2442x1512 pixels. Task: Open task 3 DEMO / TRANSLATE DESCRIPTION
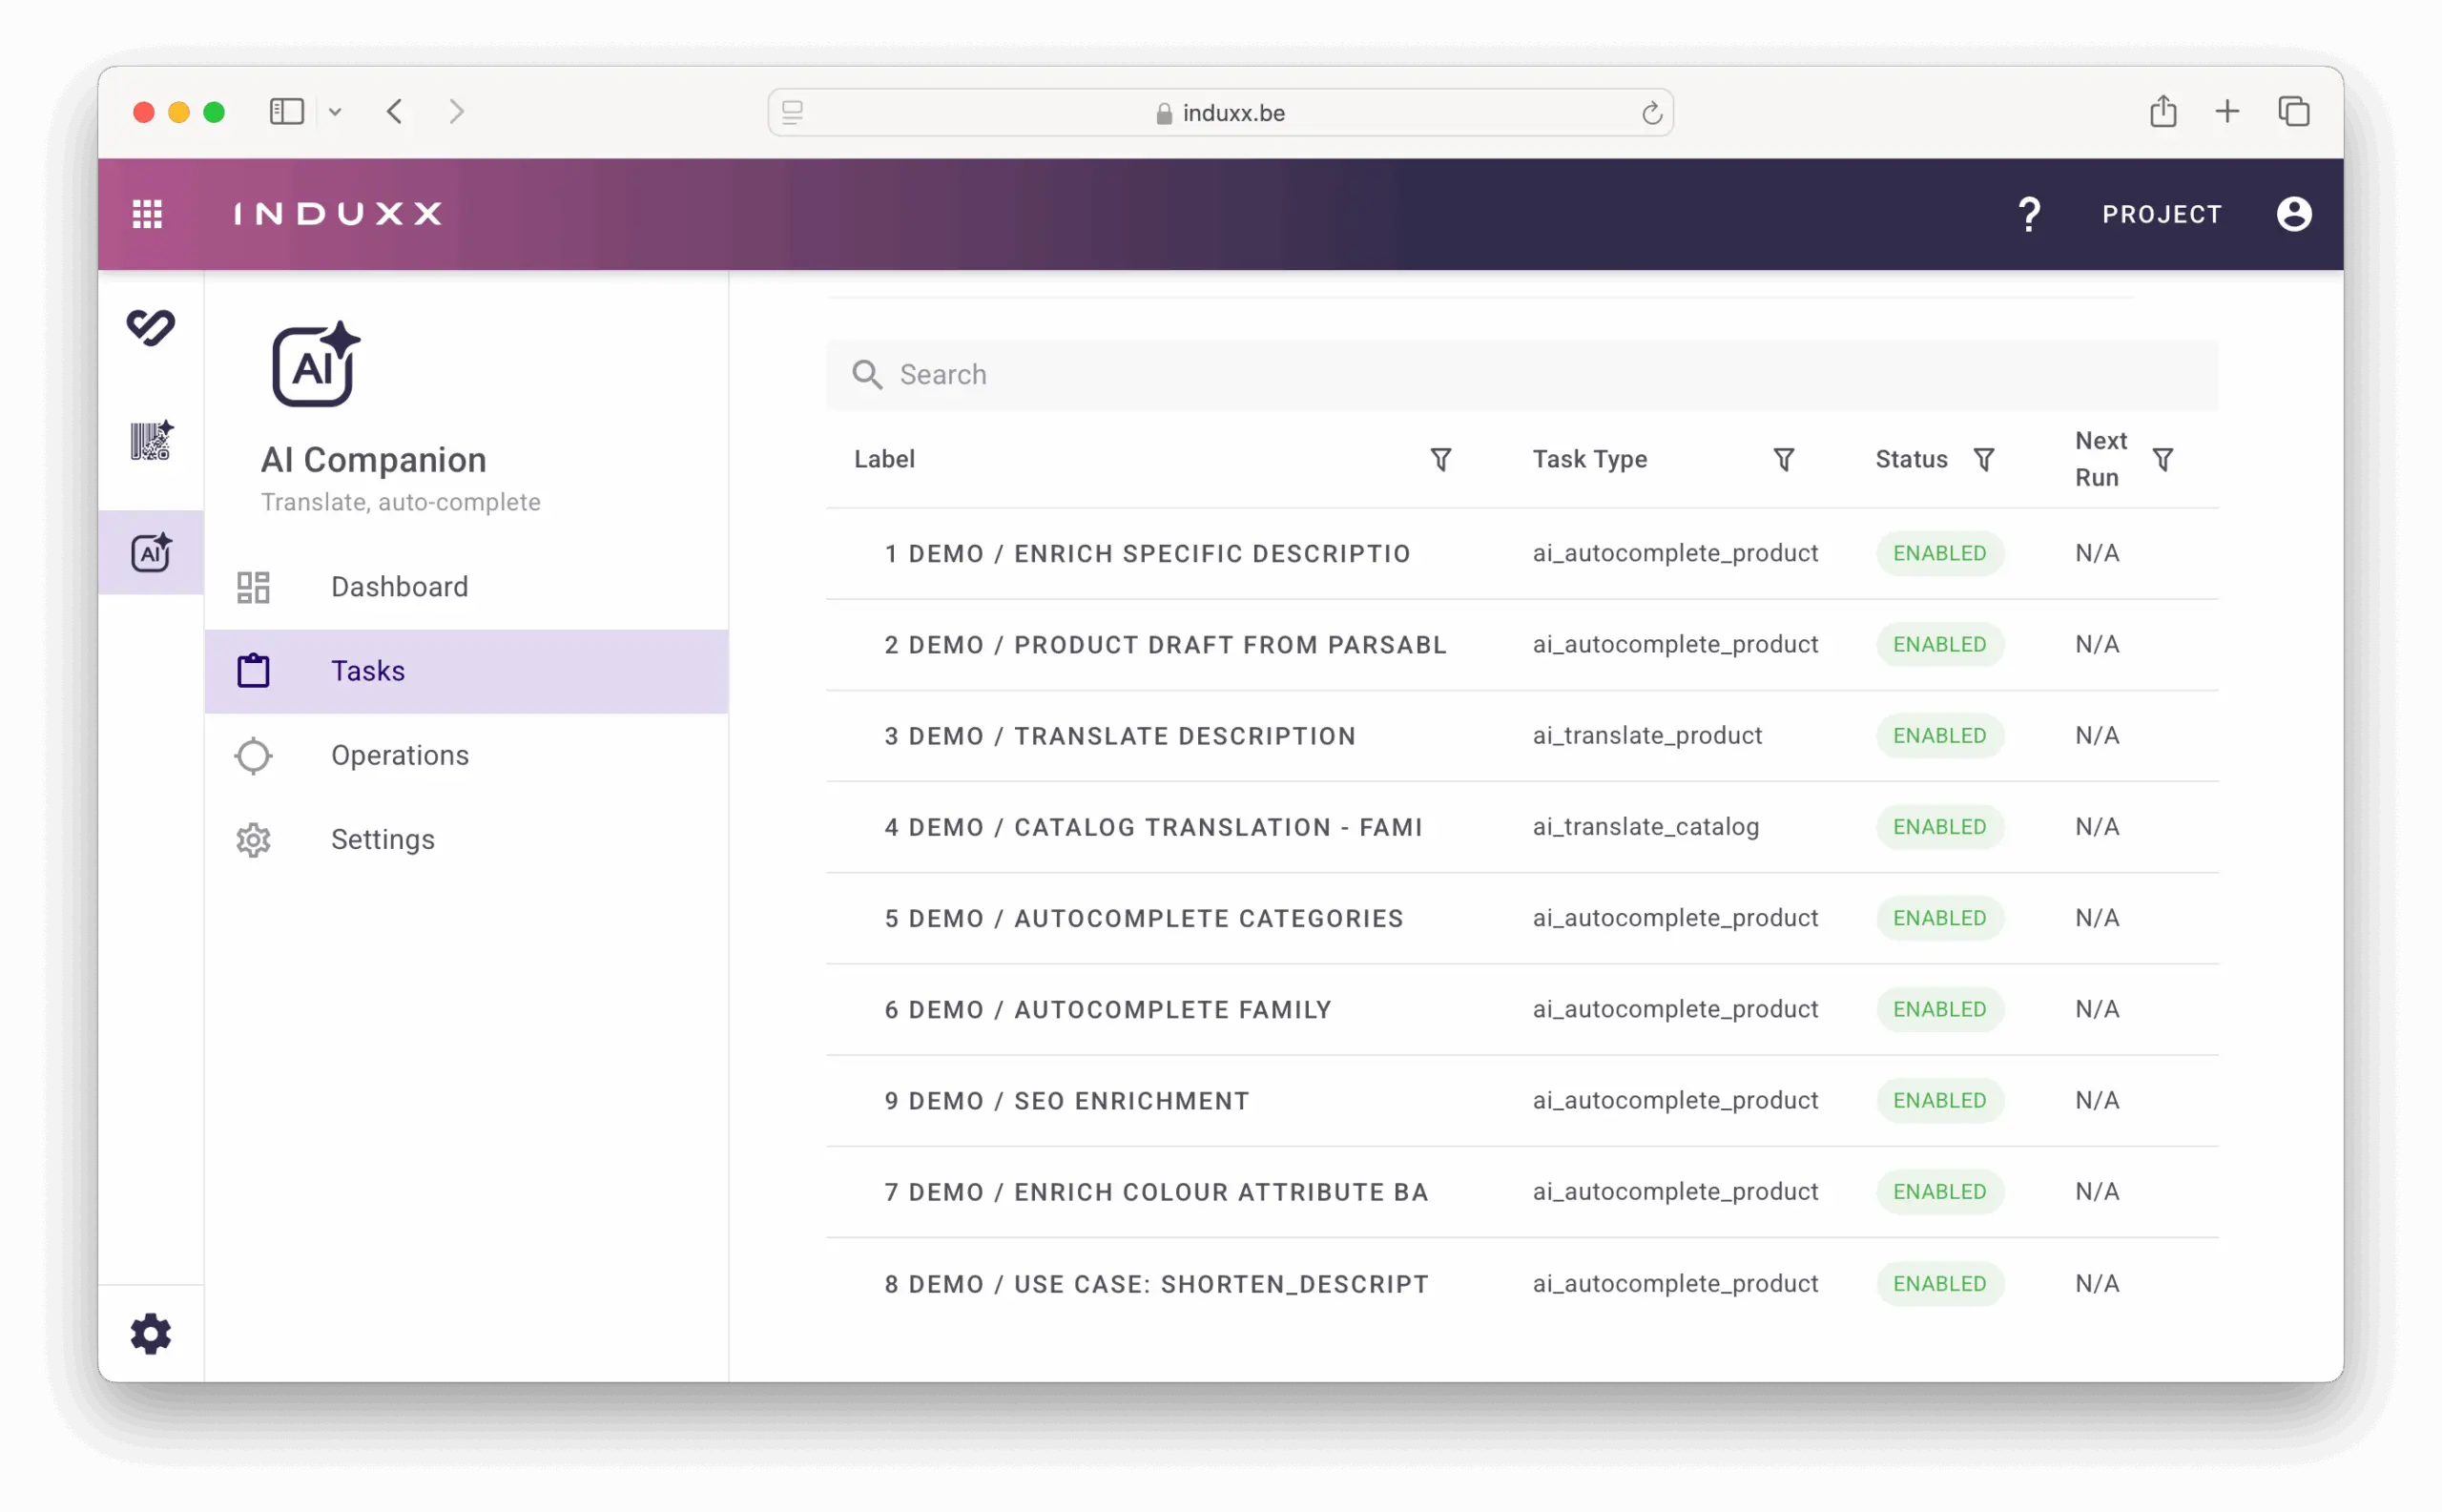(1119, 736)
